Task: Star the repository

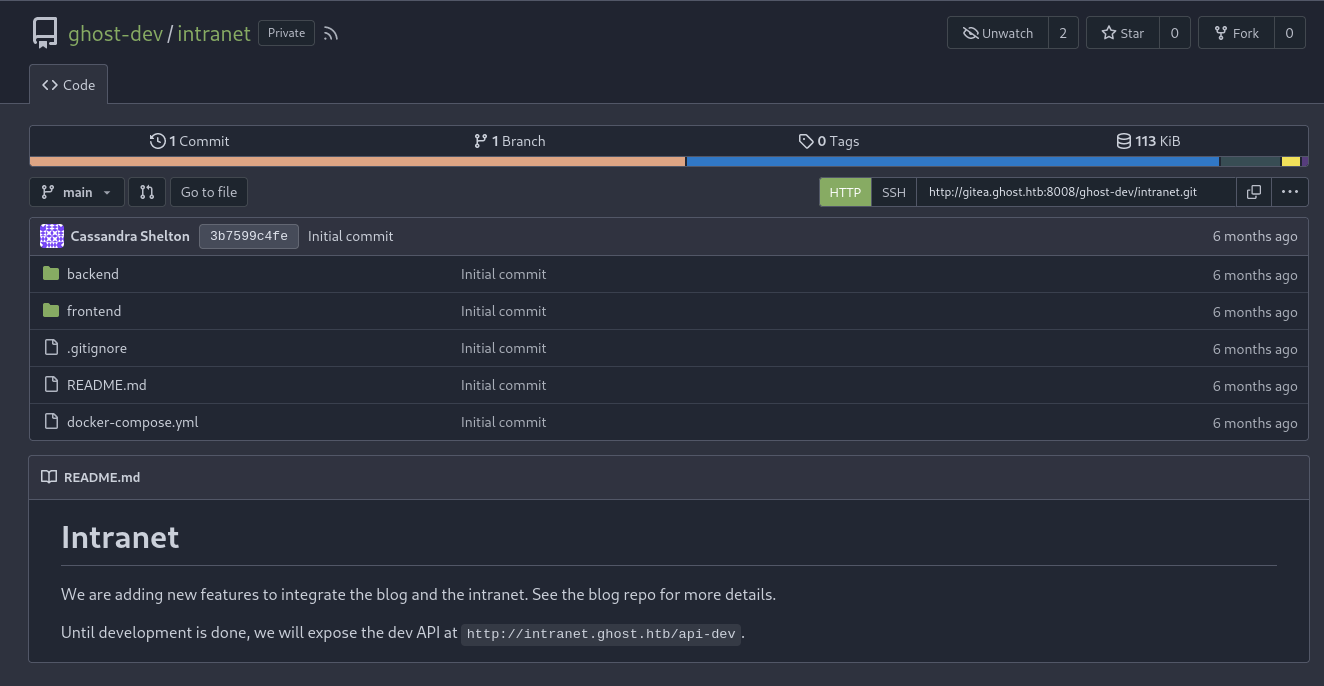Action: [1123, 33]
